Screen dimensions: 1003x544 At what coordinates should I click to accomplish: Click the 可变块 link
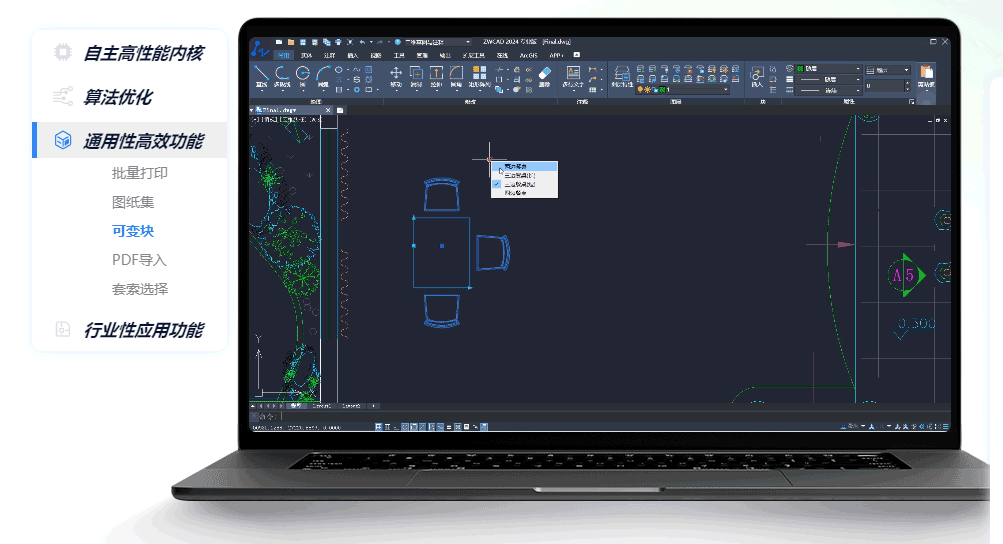133,231
